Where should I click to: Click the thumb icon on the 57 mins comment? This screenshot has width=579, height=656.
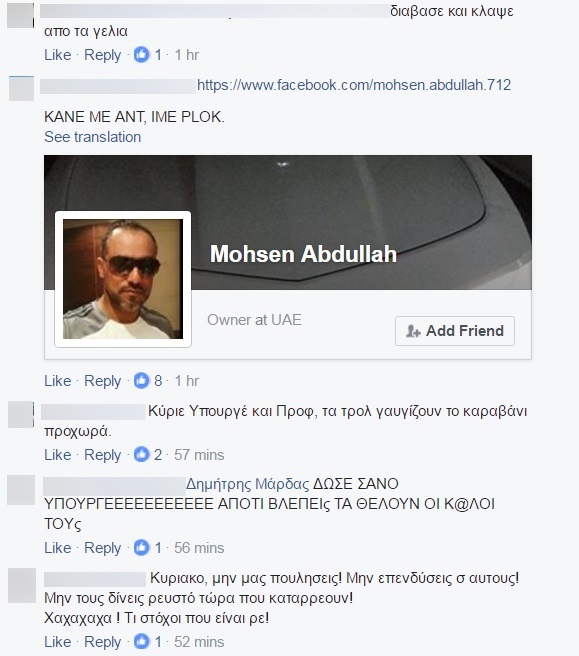[141, 454]
